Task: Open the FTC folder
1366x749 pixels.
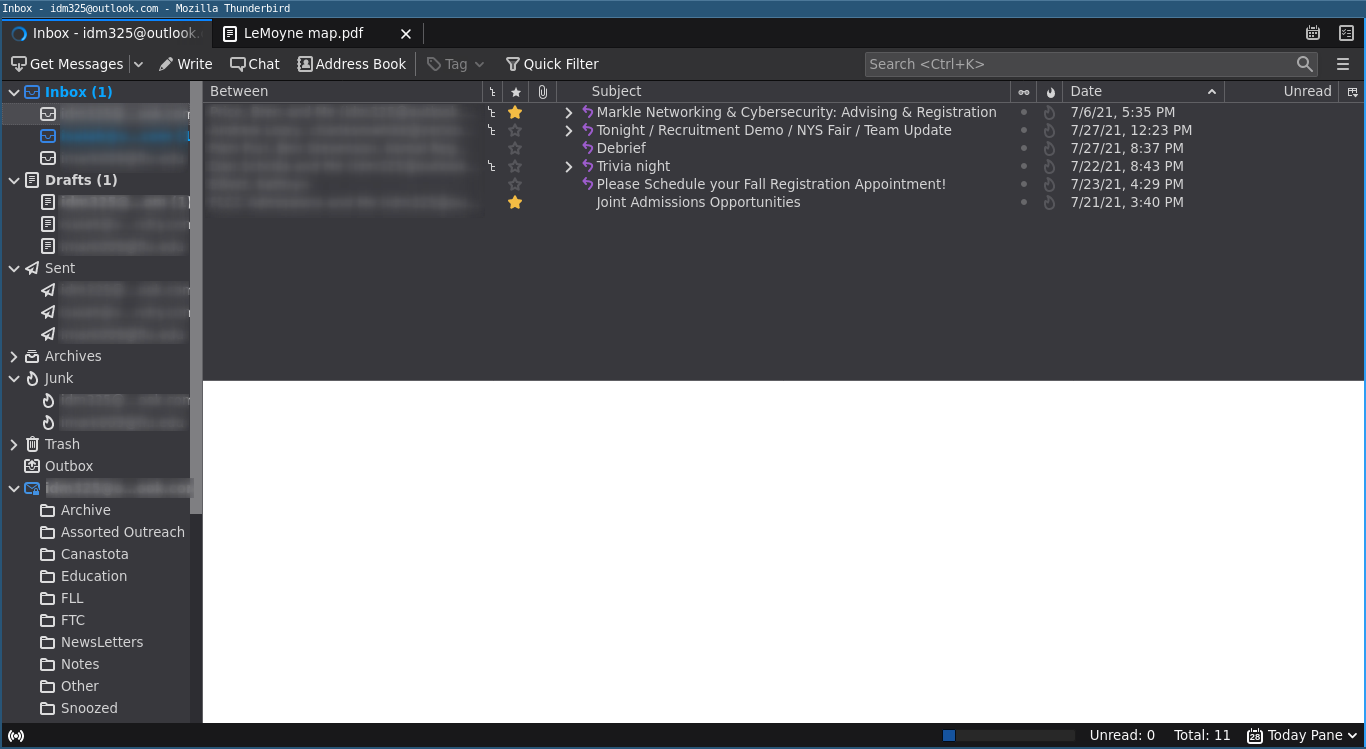Action: [x=73, y=620]
